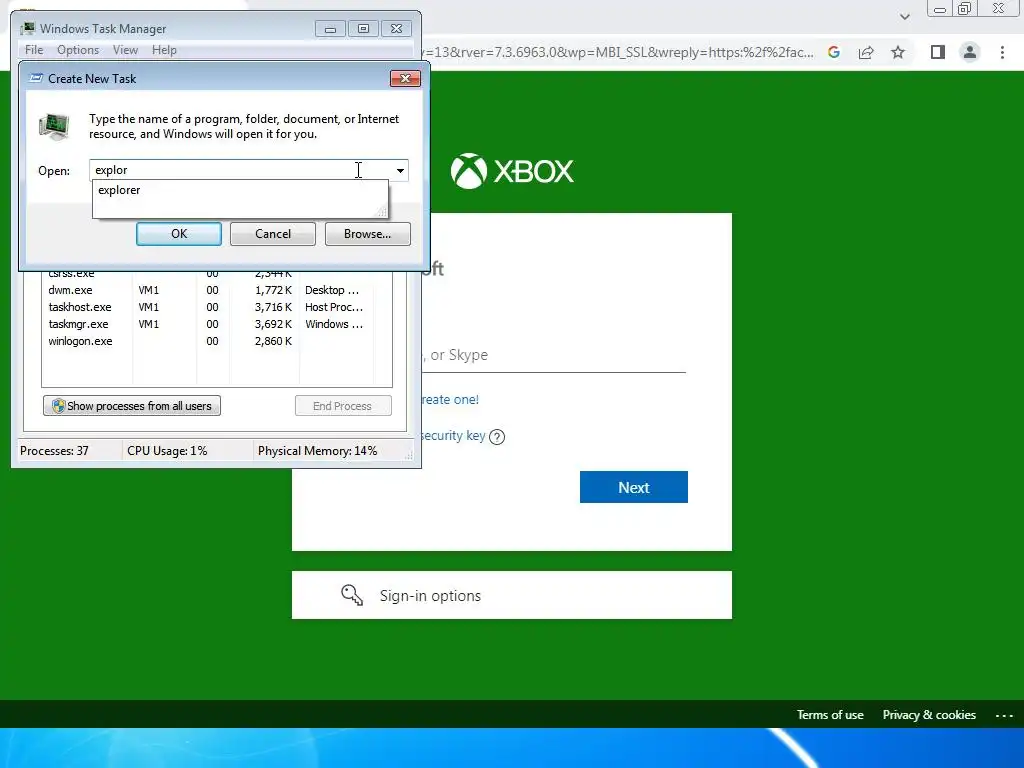The image size is (1024, 768).
Task: Open the browser profile avatar icon
Action: (x=970, y=52)
